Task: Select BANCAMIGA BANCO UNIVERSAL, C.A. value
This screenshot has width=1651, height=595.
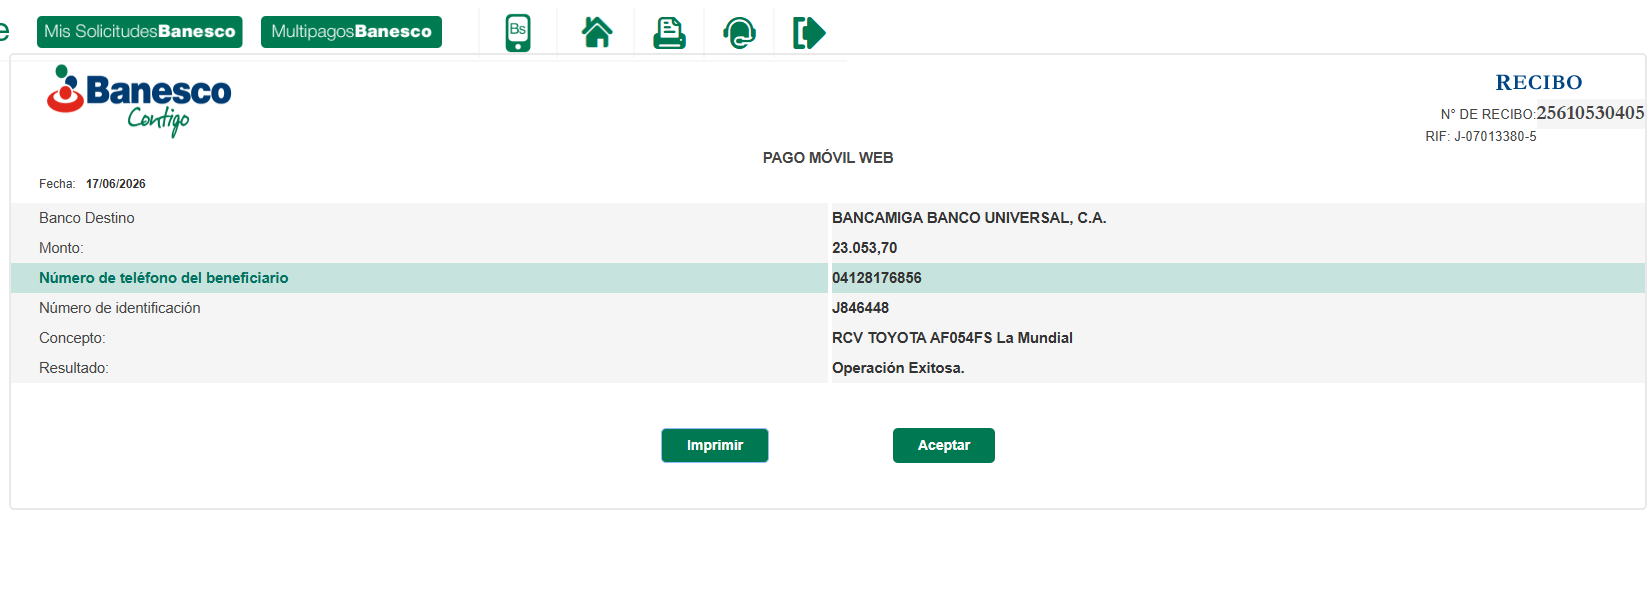Action: coord(969,218)
